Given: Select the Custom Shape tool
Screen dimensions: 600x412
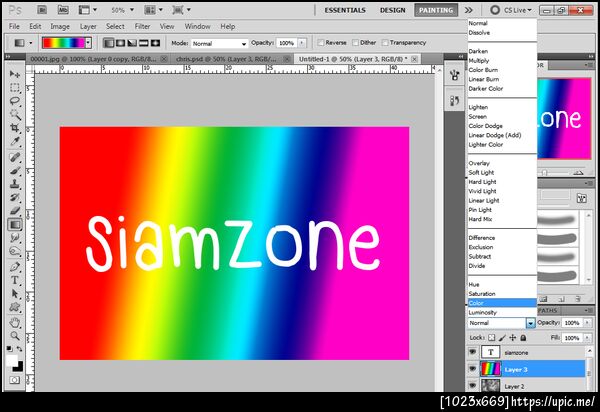Looking at the screenshot, I should coord(15,307).
